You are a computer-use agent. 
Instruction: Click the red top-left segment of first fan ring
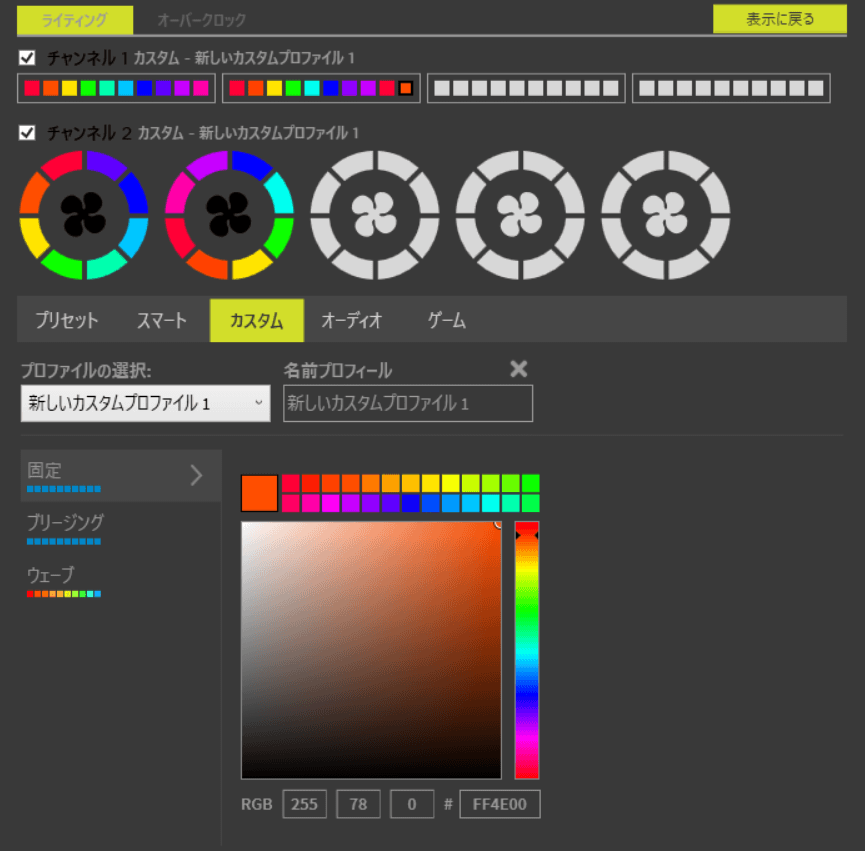(x=60, y=165)
